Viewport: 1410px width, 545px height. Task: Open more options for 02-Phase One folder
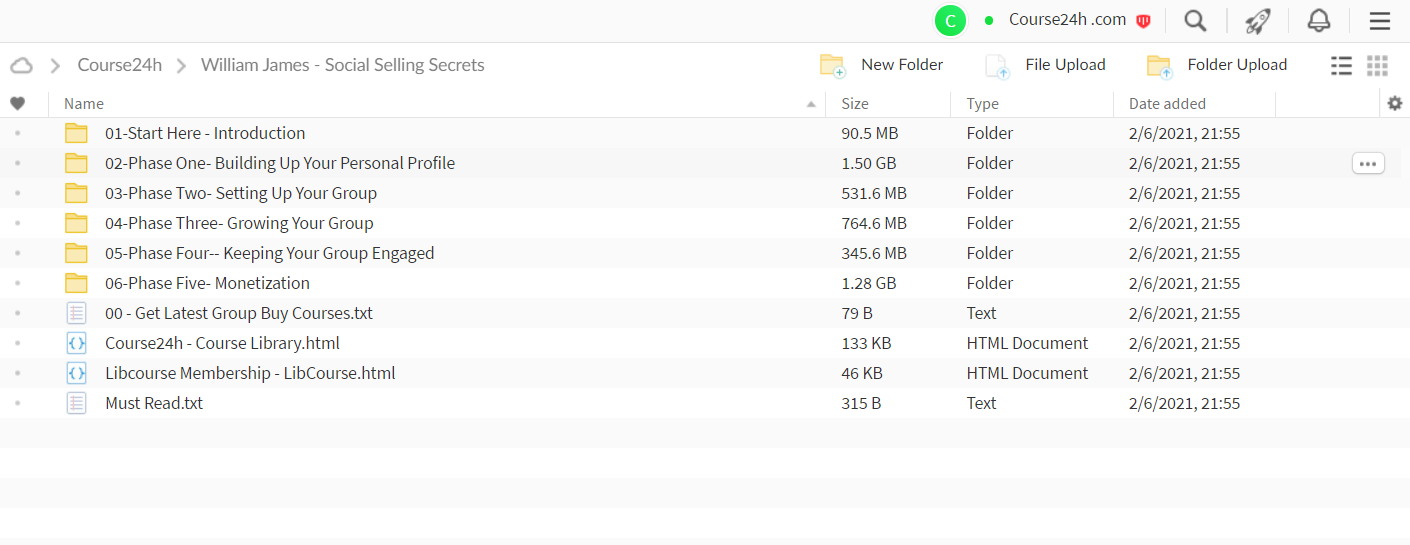click(x=1368, y=163)
